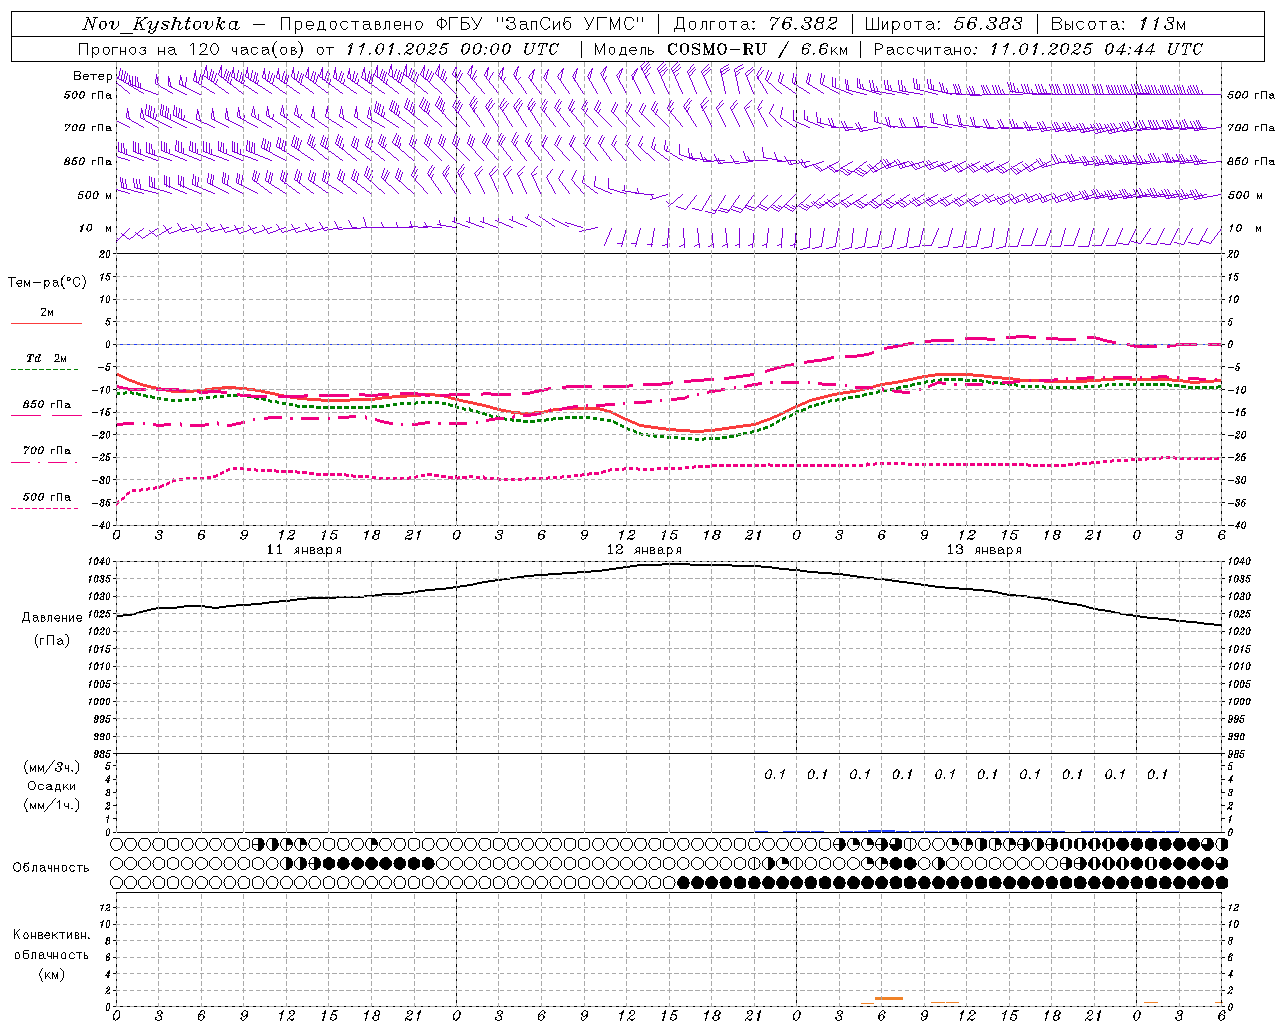The image size is (1280, 1024).
Task: Click the largest orange convective cloud bar
Action: [x=888, y=998]
